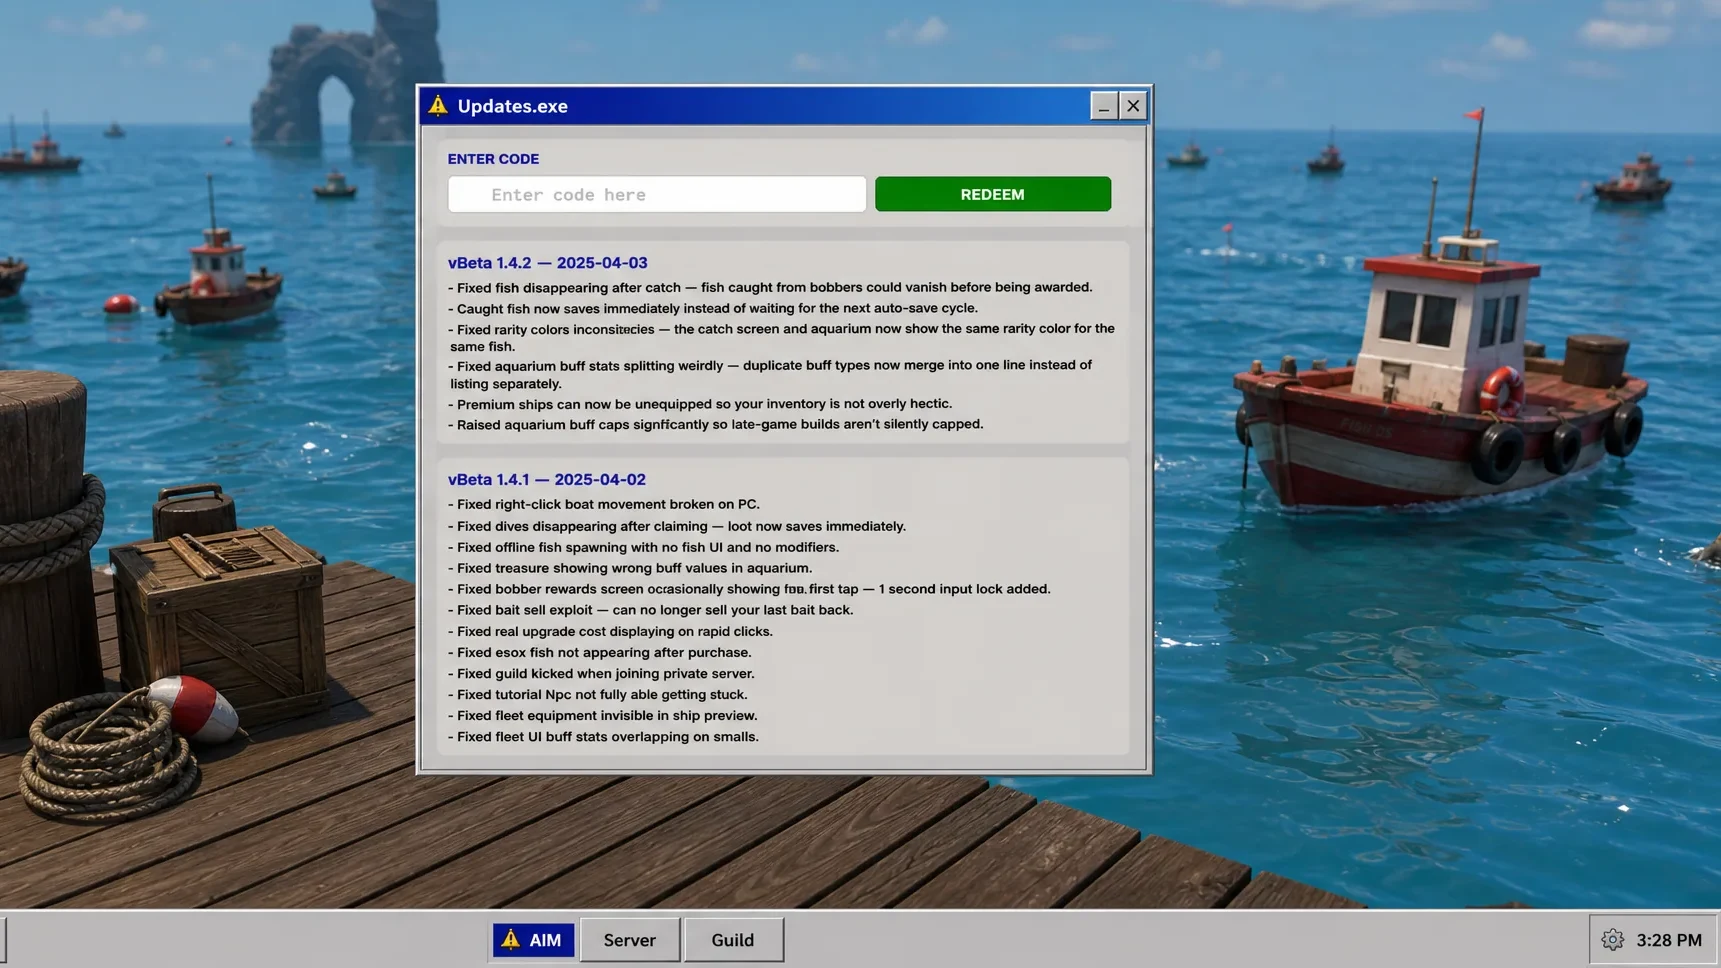The image size is (1721, 968).
Task: Click the 3:28 PM clock
Action: (x=1669, y=940)
